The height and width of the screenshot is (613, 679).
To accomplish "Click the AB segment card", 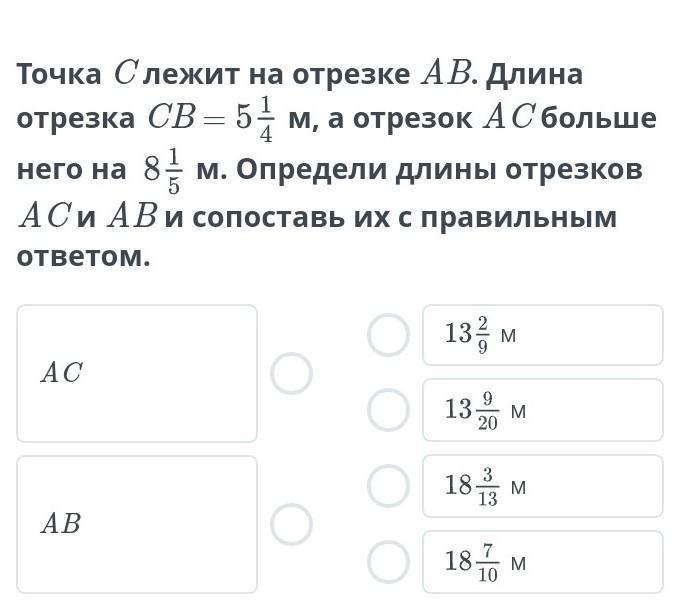I will (137, 524).
